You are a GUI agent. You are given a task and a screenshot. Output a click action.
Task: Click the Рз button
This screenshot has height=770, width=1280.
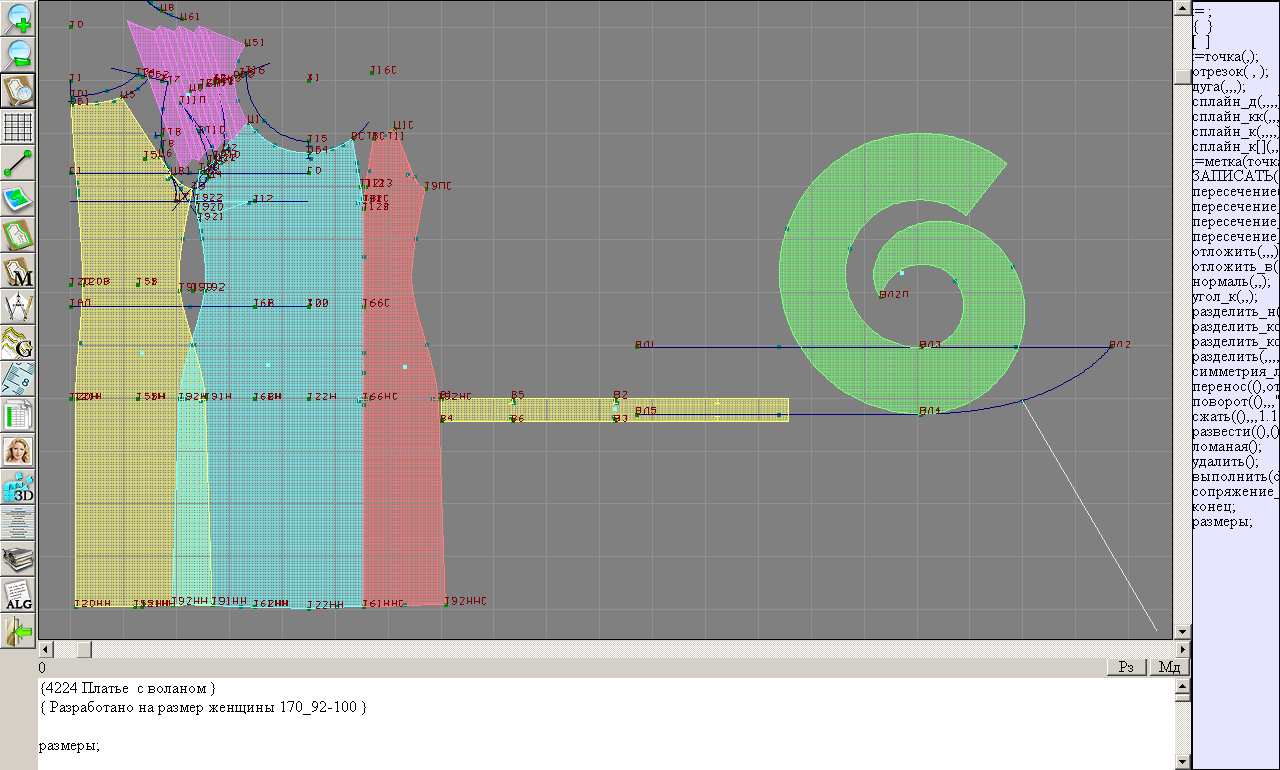click(1127, 667)
